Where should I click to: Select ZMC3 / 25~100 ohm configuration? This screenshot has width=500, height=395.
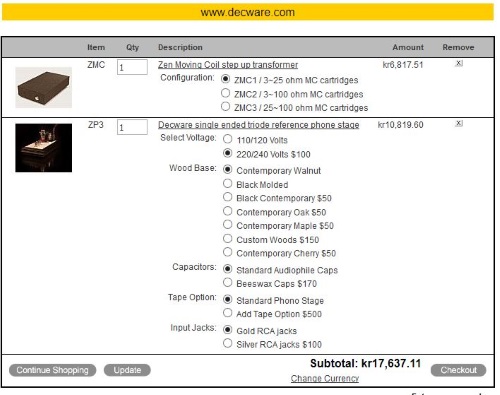(225, 107)
